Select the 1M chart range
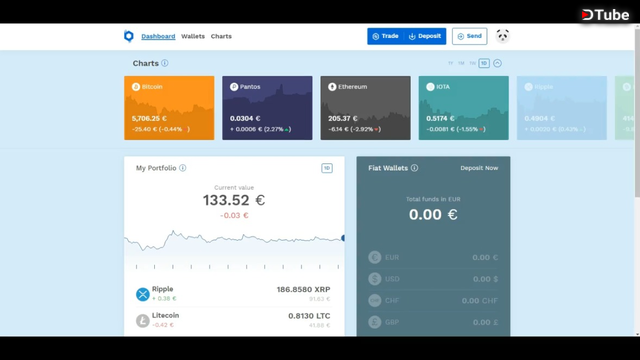 tap(461, 63)
